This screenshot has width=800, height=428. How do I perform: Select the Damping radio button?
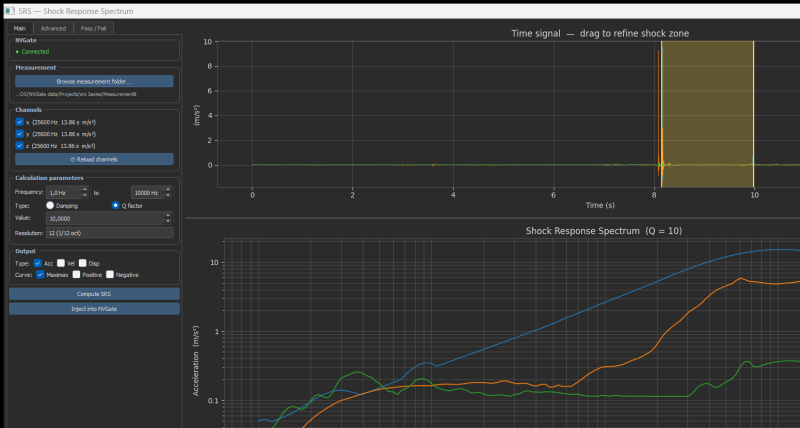pyautogui.click(x=50, y=206)
